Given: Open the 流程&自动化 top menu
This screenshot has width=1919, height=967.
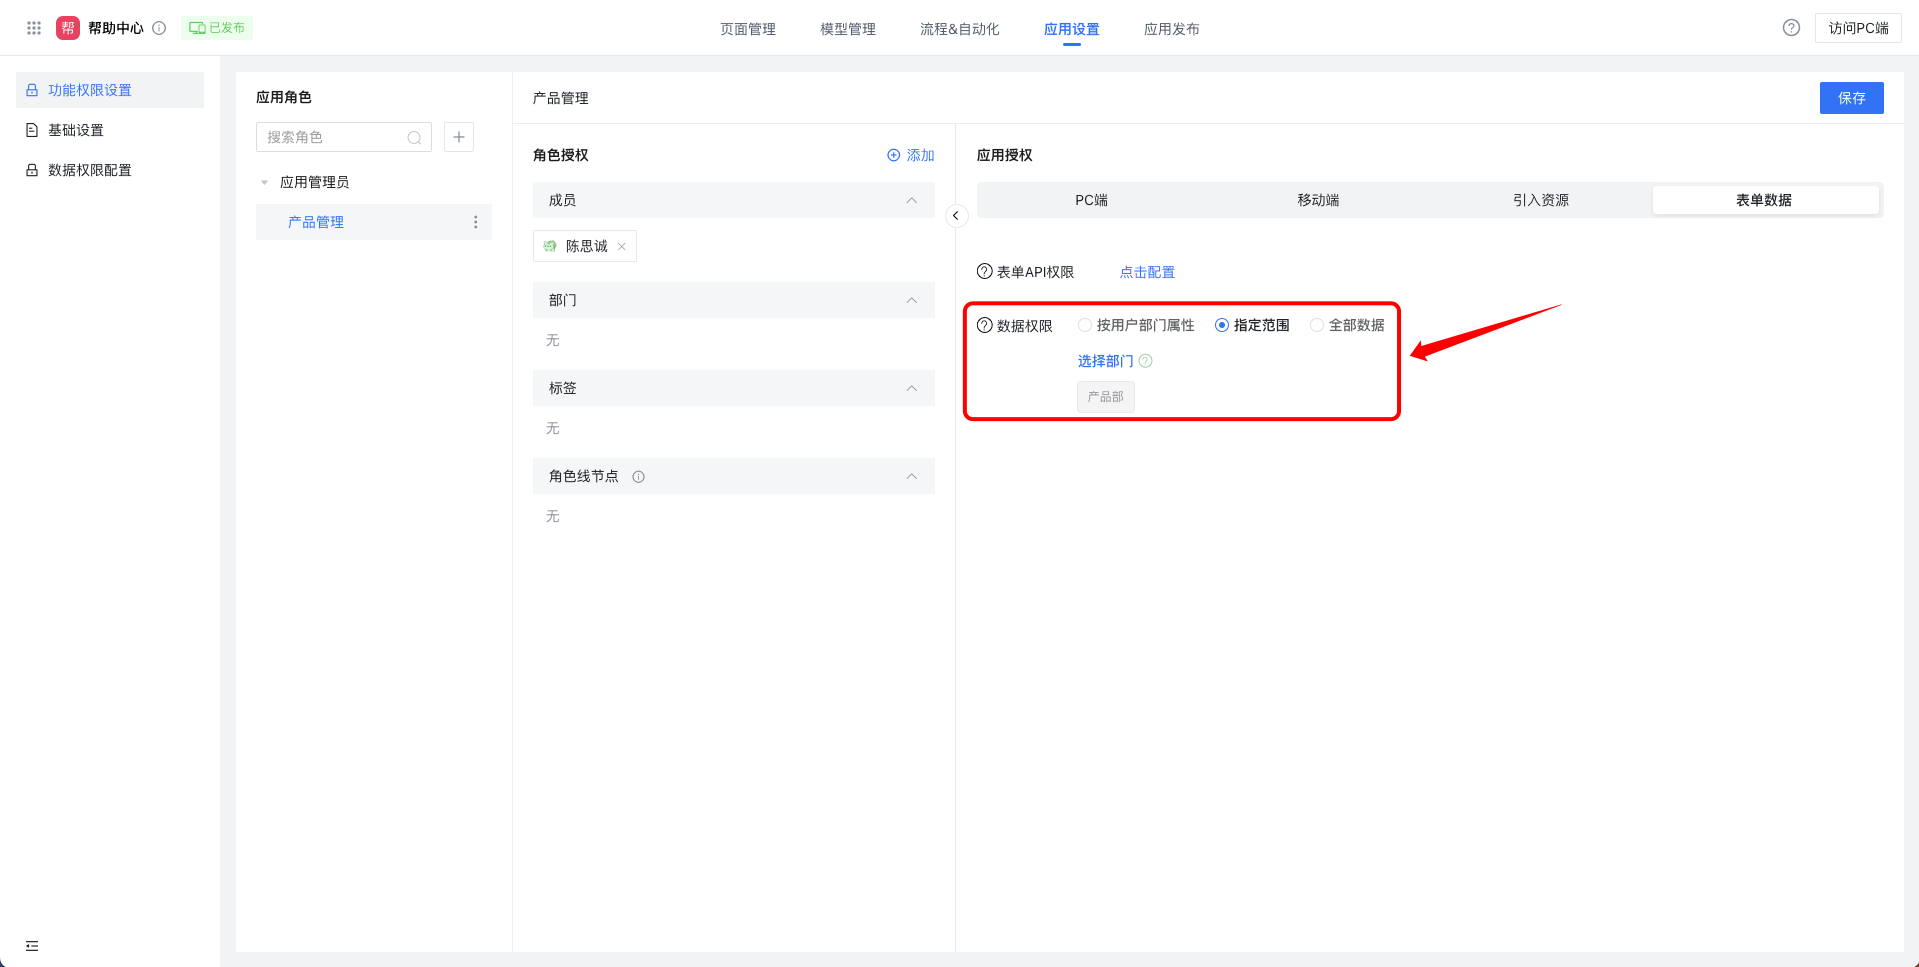Looking at the screenshot, I should tap(959, 29).
